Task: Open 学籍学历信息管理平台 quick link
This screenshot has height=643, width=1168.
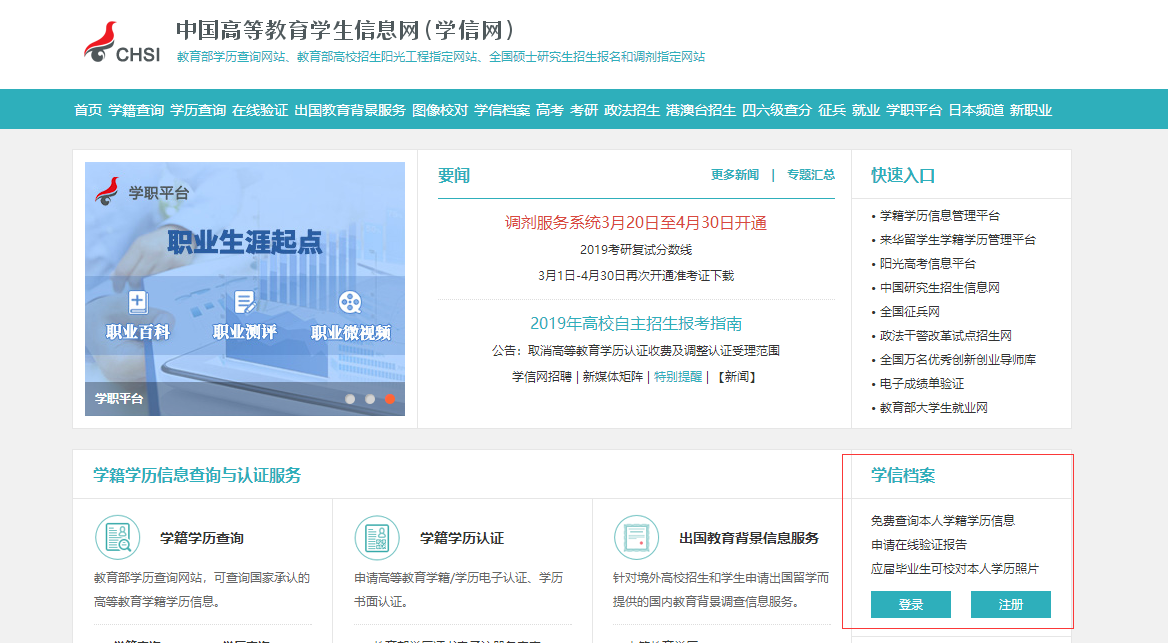Action: coord(939,215)
